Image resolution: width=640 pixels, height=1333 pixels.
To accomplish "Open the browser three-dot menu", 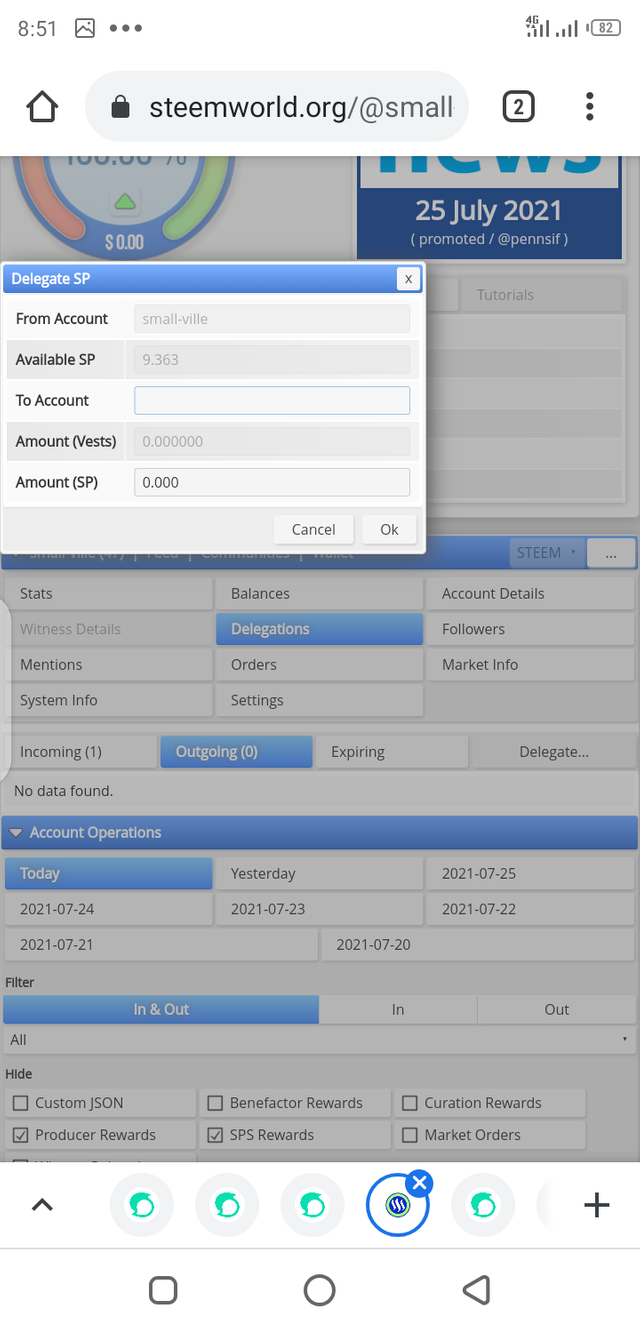I will (590, 106).
